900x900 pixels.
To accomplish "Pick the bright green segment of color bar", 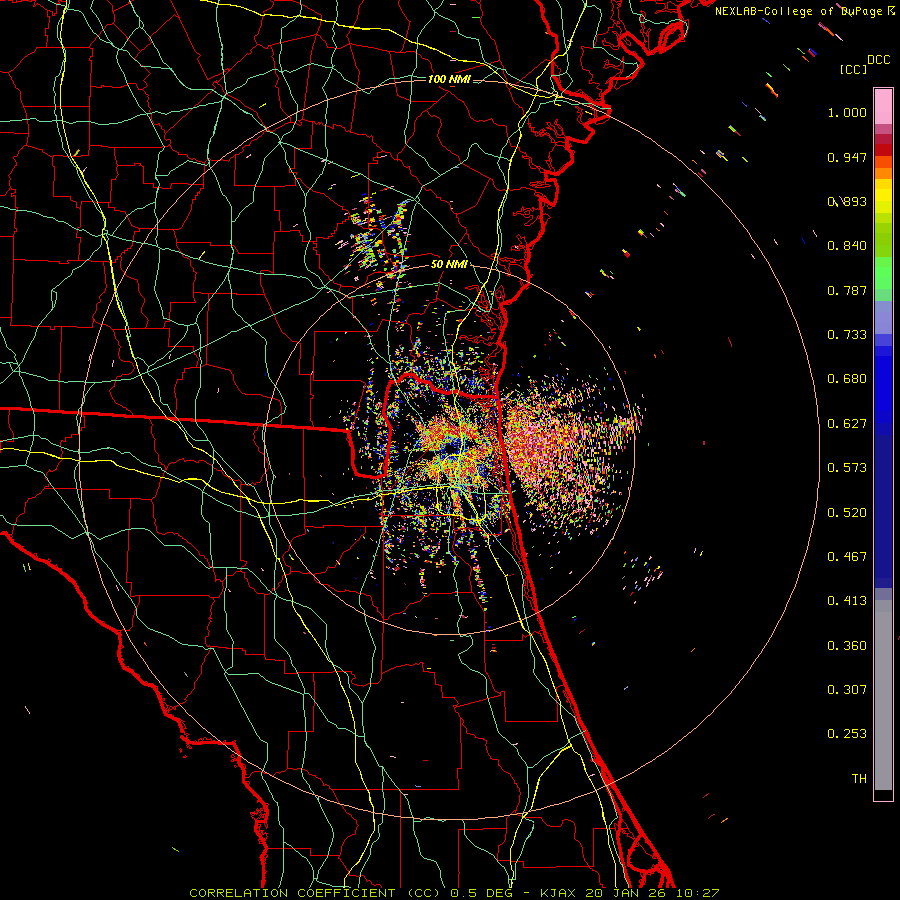I will [x=883, y=273].
